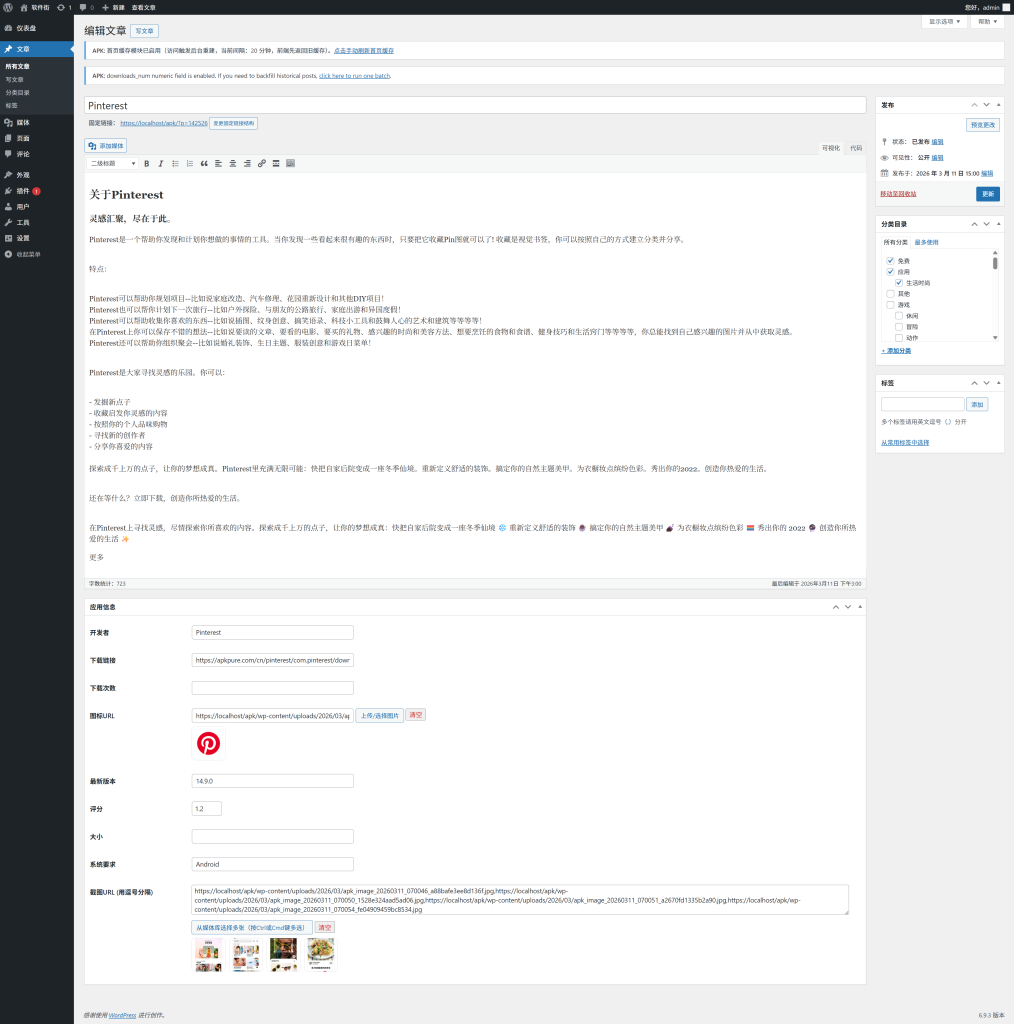Click the insert/edit link icon
Screen dimensions: 1014x1024
click(x=262, y=163)
